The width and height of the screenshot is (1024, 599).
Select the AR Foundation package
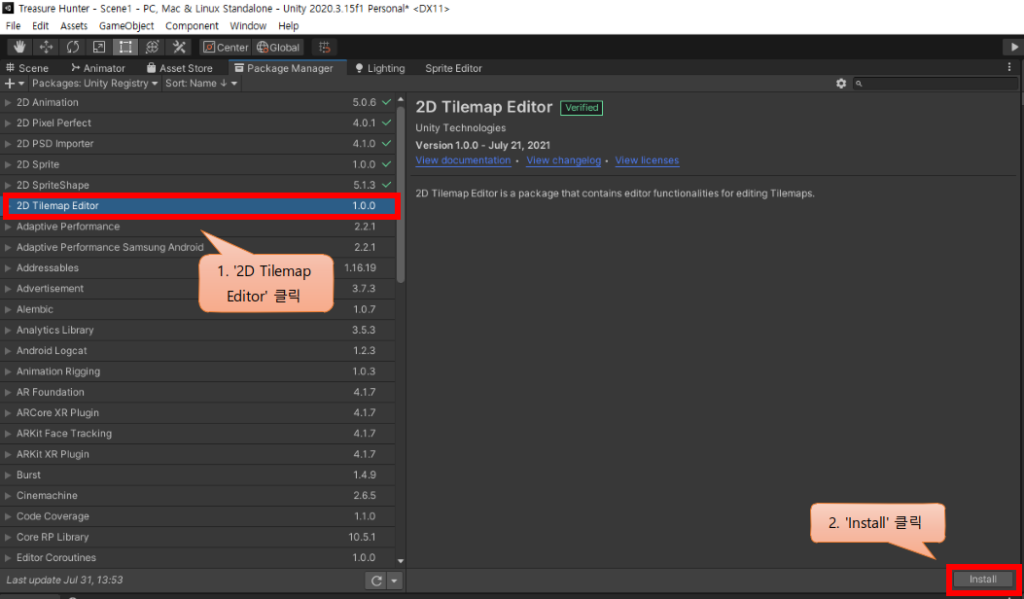[199, 392]
